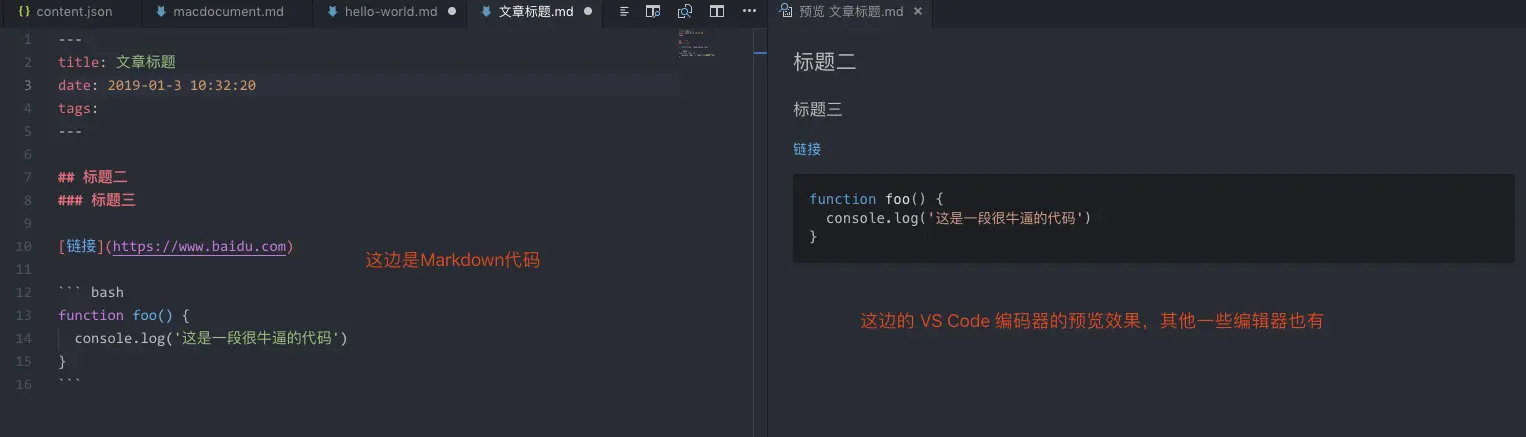This screenshot has height=437, width=1526.
Task: Click the 标题二 heading in preview
Action: coord(825,62)
